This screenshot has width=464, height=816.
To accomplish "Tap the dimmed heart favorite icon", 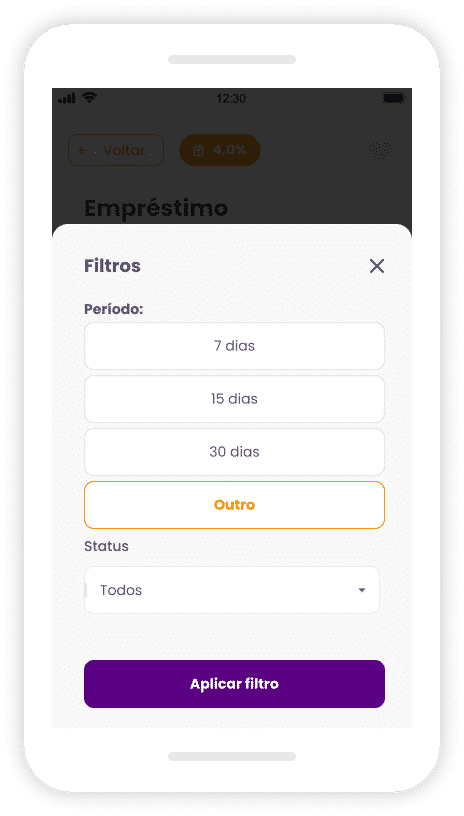I will (380, 151).
